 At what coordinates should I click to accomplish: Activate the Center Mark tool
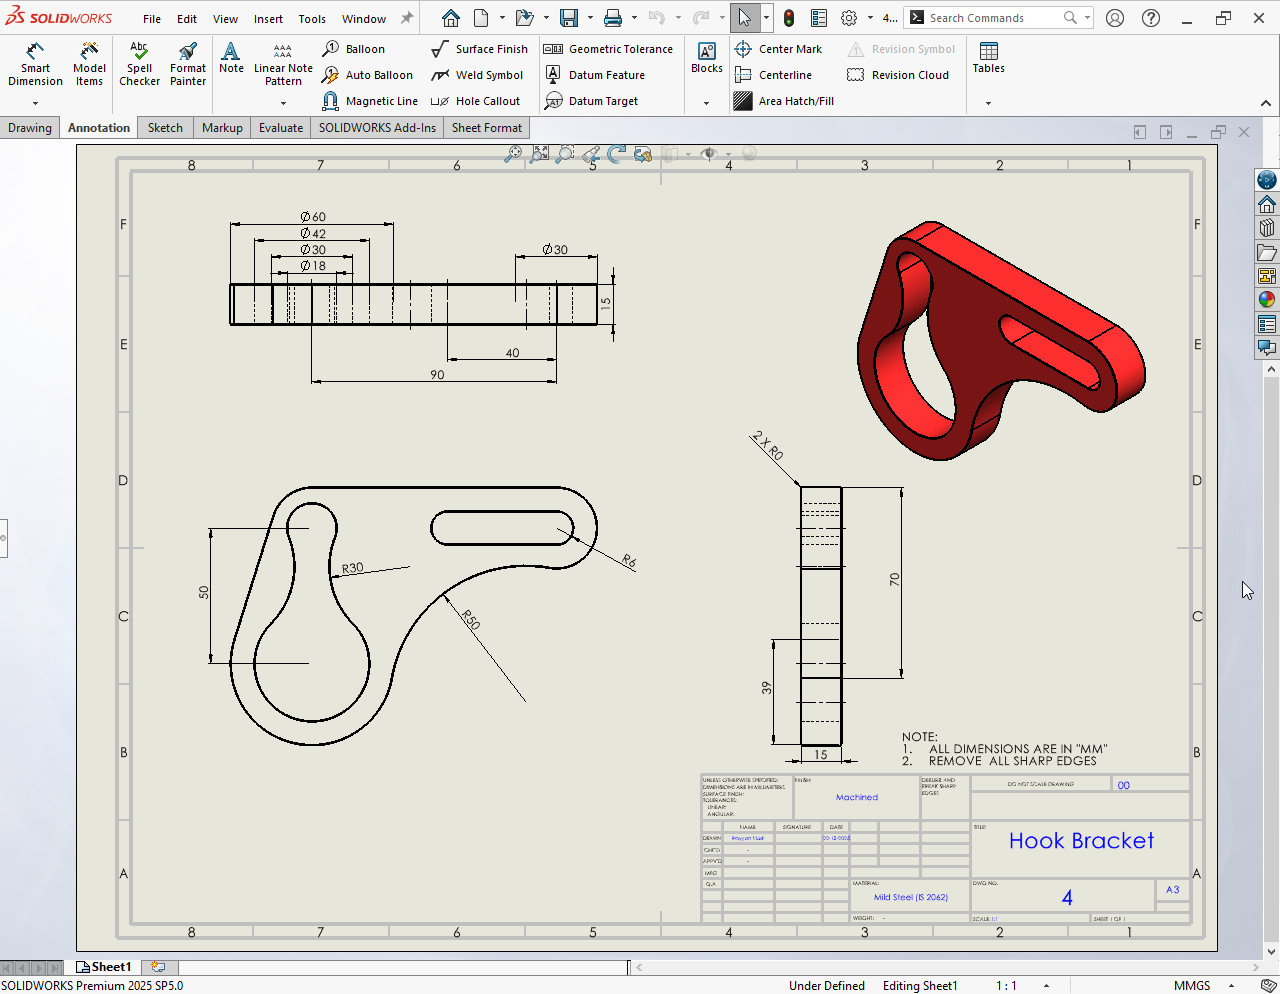(x=778, y=49)
